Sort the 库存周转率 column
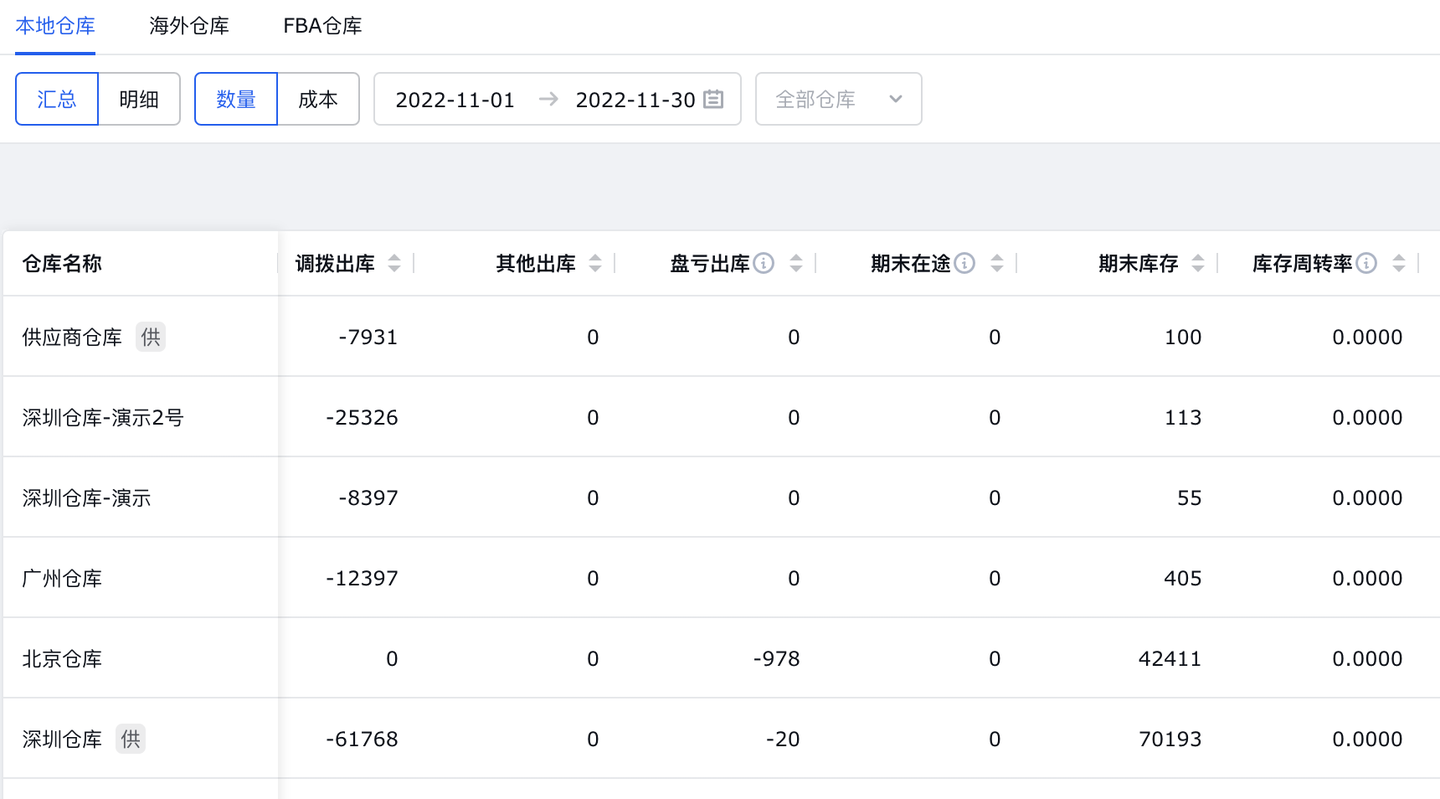The image size is (1440, 799). tap(1399, 263)
